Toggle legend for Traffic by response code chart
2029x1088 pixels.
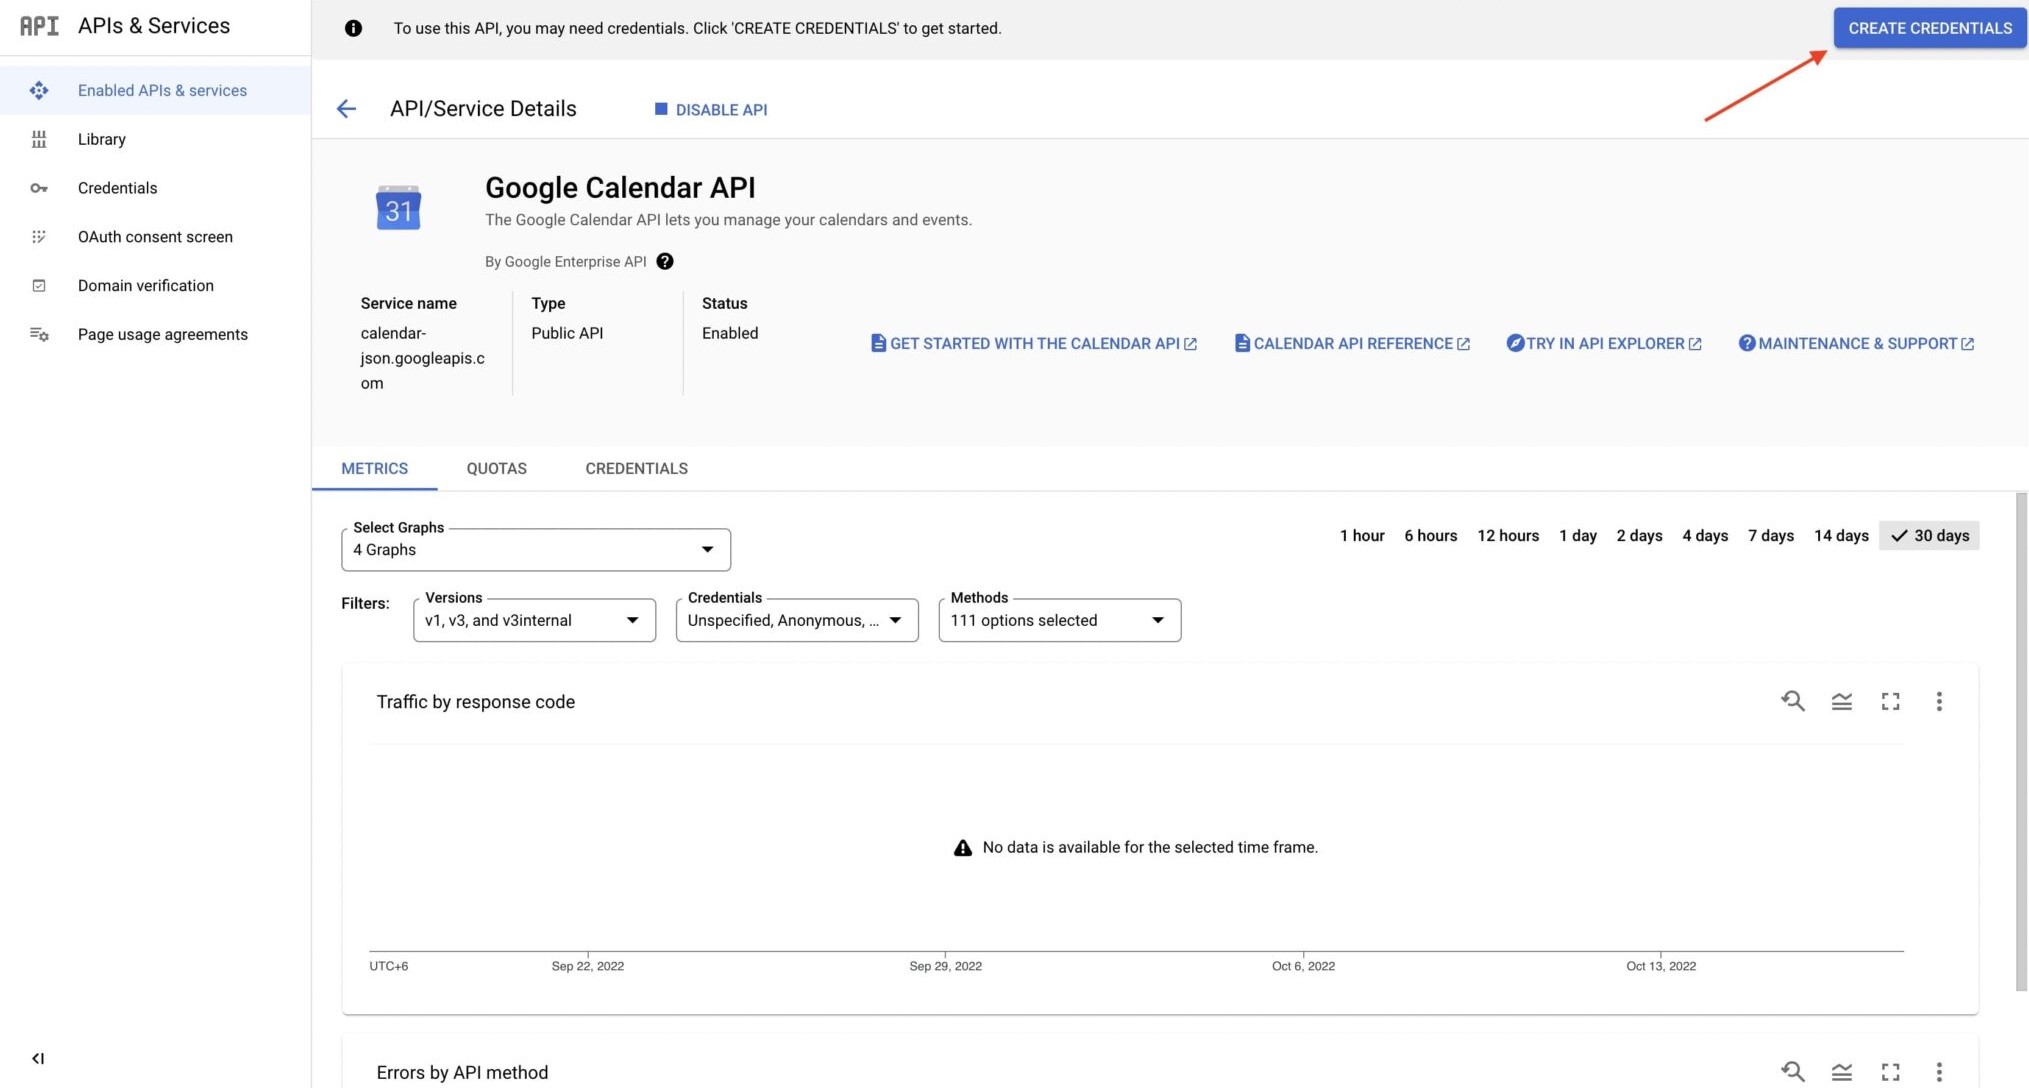(1841, 701)
